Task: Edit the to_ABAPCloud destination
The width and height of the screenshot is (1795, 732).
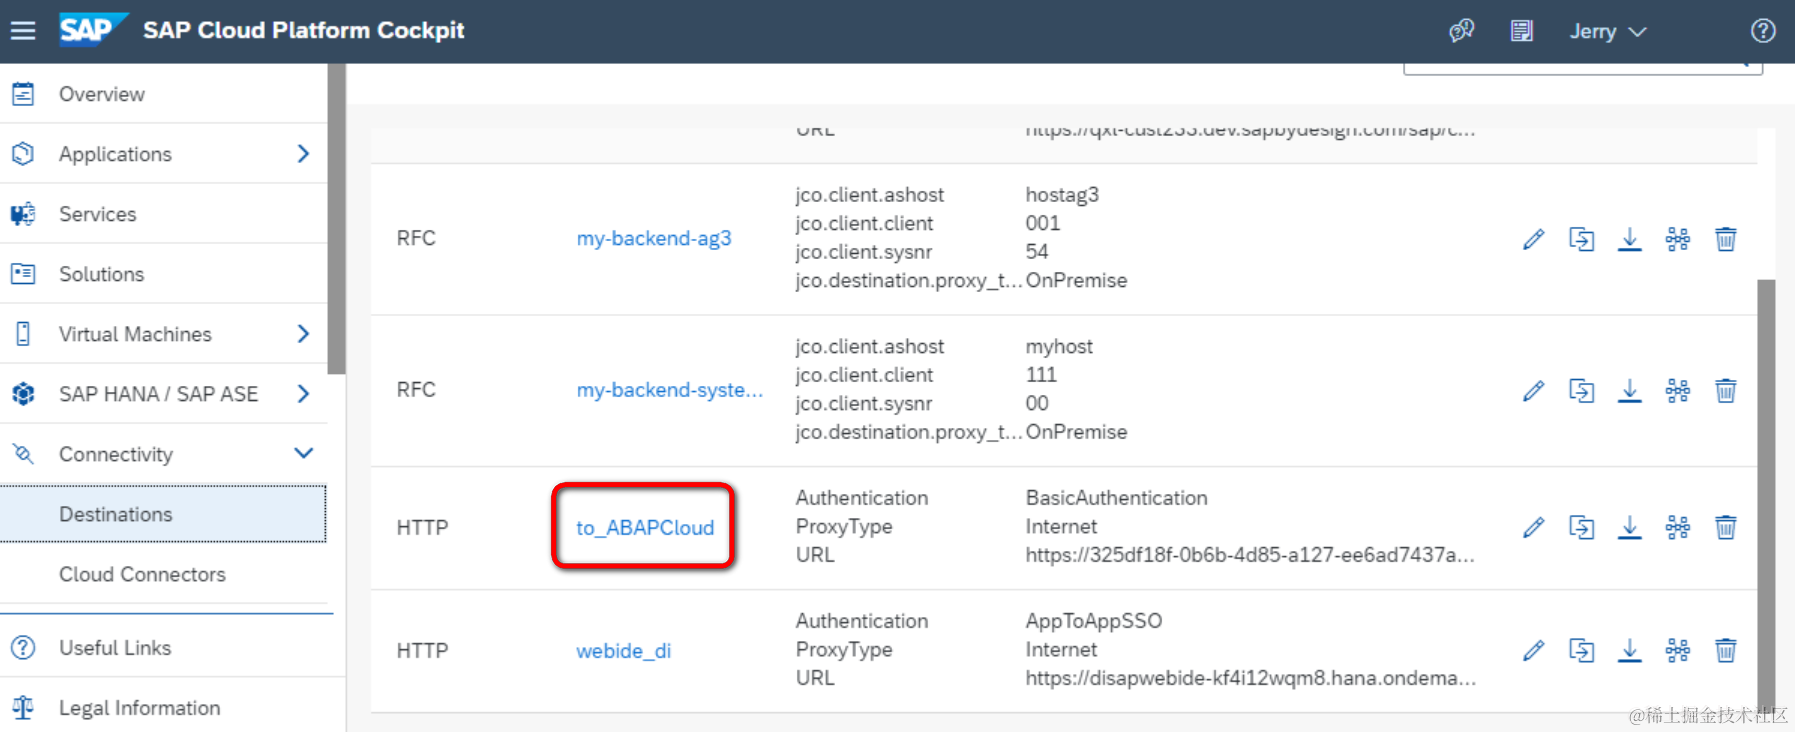Action: point(1534,528)
